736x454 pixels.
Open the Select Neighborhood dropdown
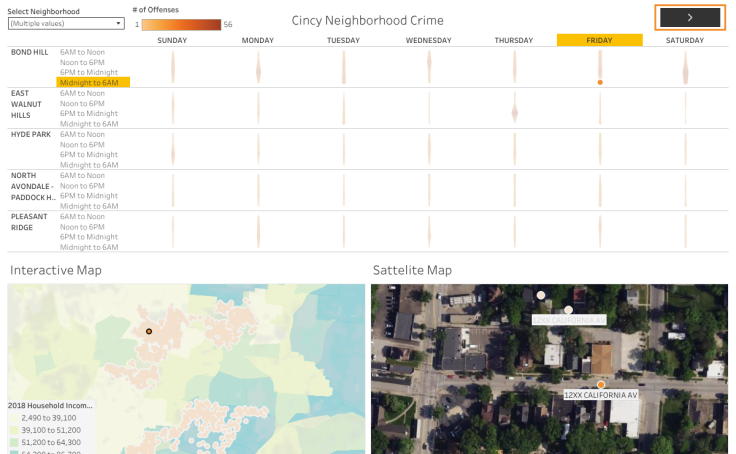point(66,23)
